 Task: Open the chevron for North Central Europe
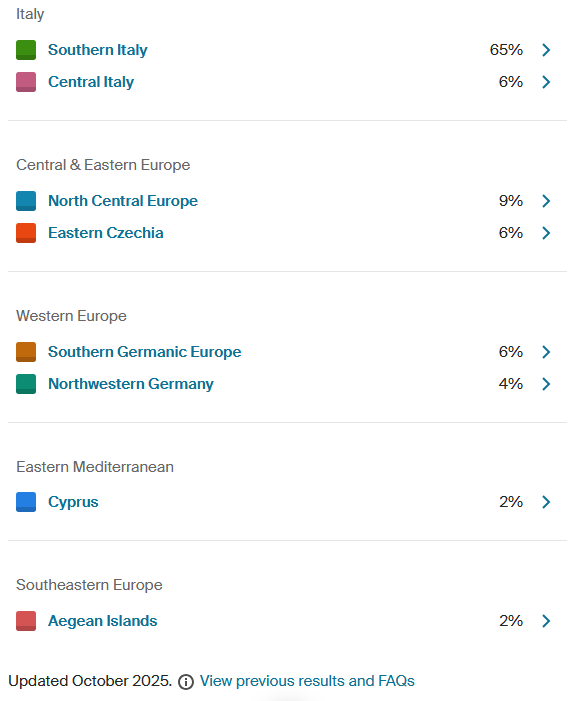coord(546,201)
